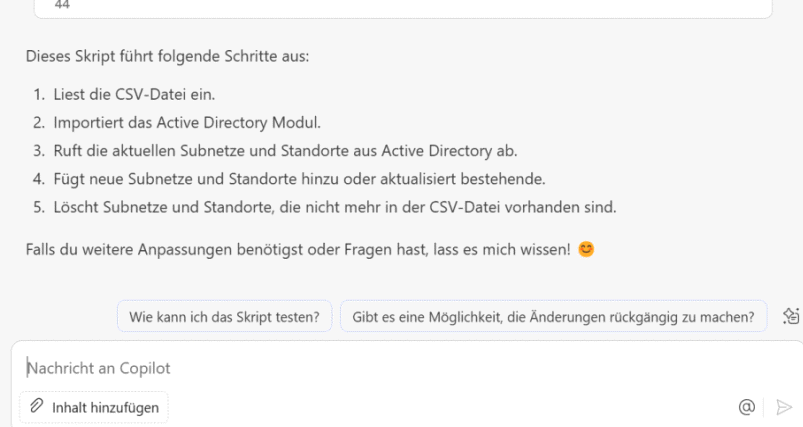Click line number 44 in the code block
The height and width of the screenshot is (427, 803).
pyautogui.click(x=62, y=5)
